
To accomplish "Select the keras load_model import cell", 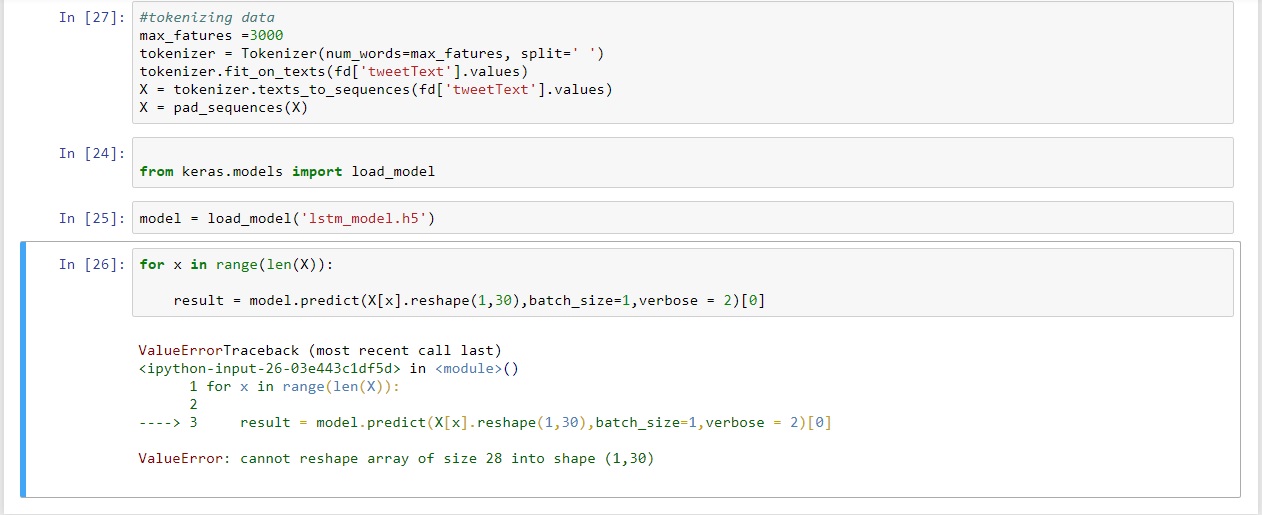I will coord(682,162).
